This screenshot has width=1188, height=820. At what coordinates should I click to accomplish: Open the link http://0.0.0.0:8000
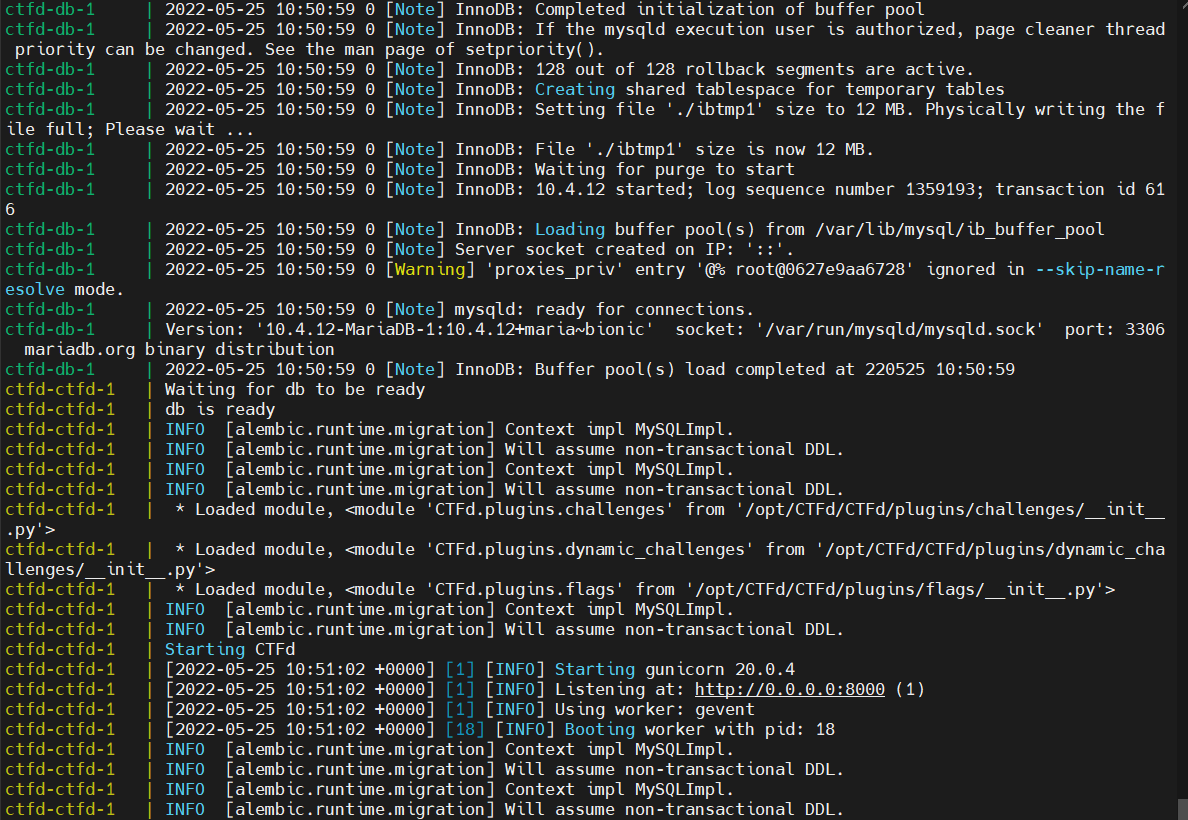[792, 689]
